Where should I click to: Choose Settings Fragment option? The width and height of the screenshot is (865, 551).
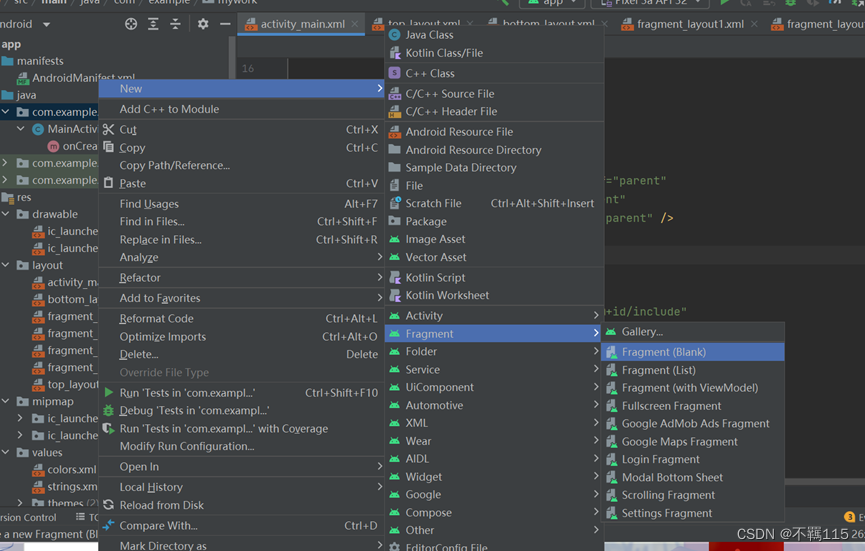693,513
